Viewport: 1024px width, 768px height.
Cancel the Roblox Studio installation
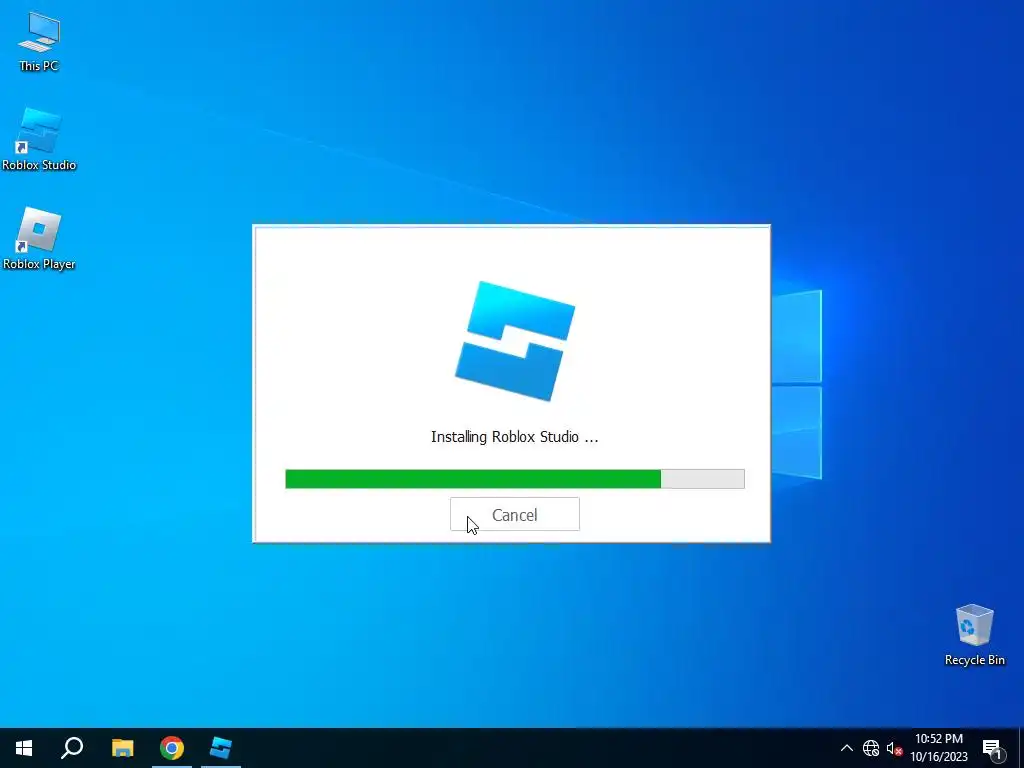point(515,515)
